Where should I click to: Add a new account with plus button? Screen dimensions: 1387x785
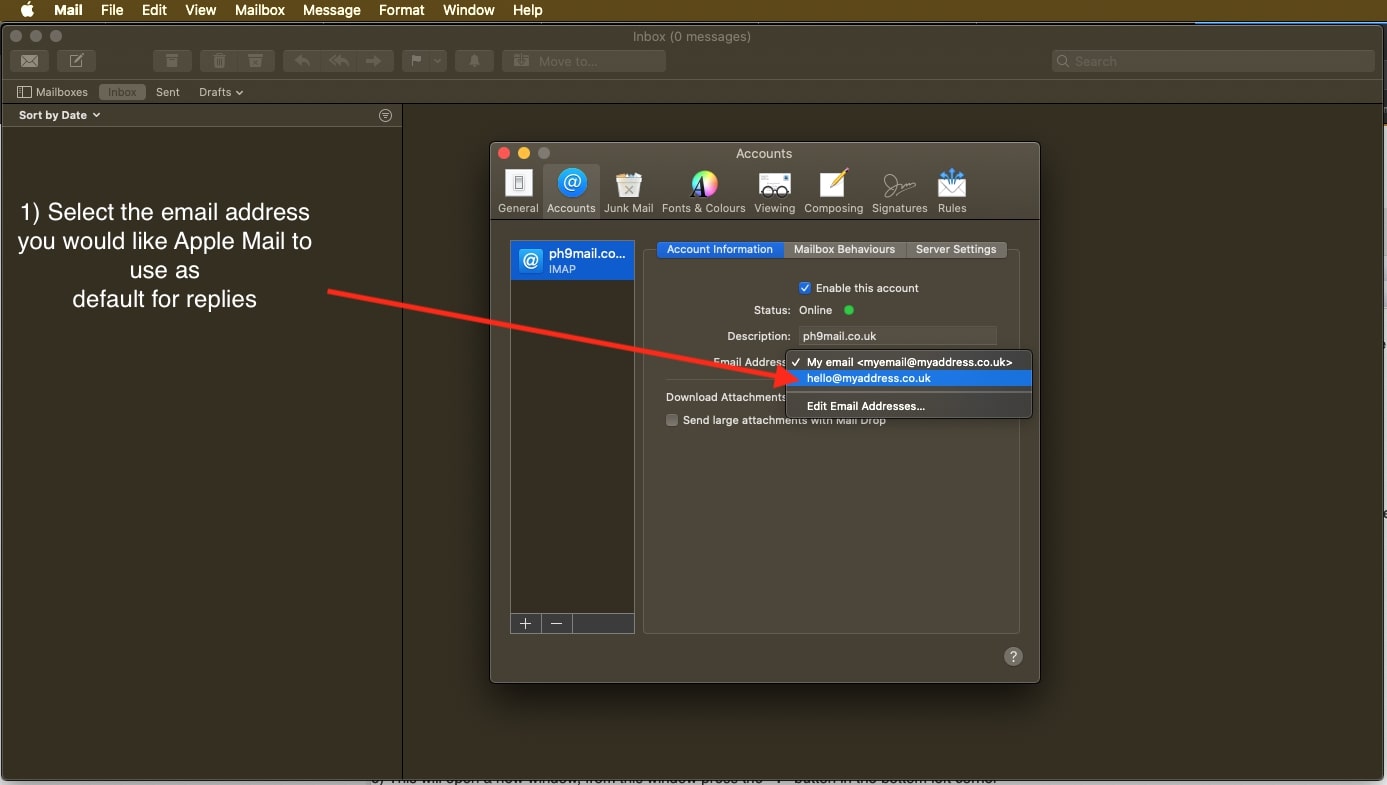[x=525, y=624]
